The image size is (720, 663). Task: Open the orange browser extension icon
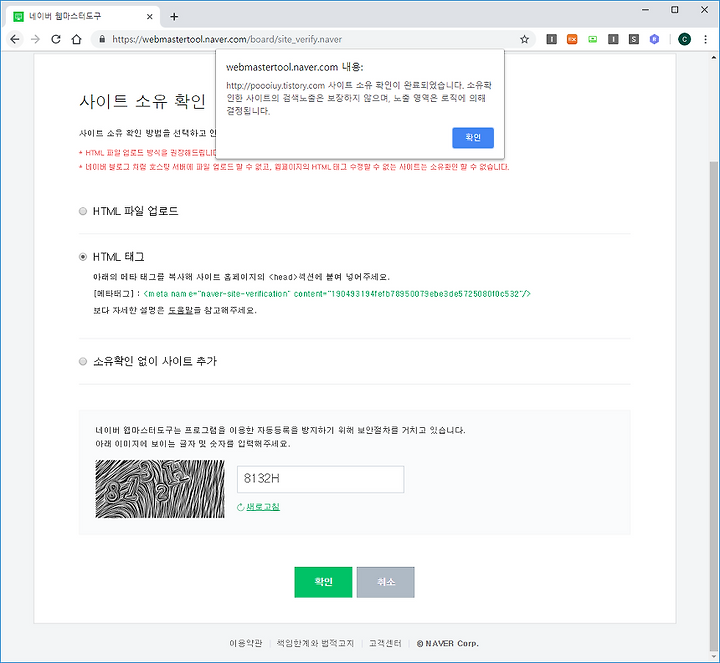[572, 39]
